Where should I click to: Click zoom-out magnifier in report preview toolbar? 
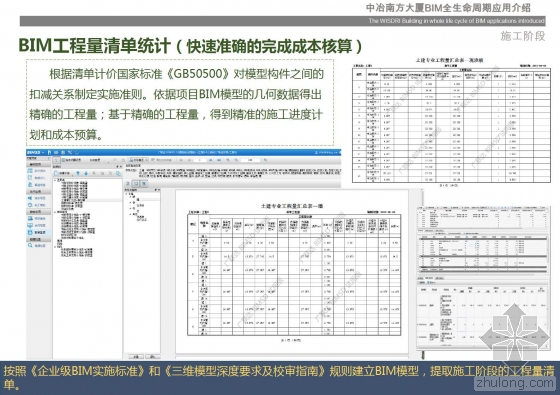pyautogui.click(x=236, y=160)
